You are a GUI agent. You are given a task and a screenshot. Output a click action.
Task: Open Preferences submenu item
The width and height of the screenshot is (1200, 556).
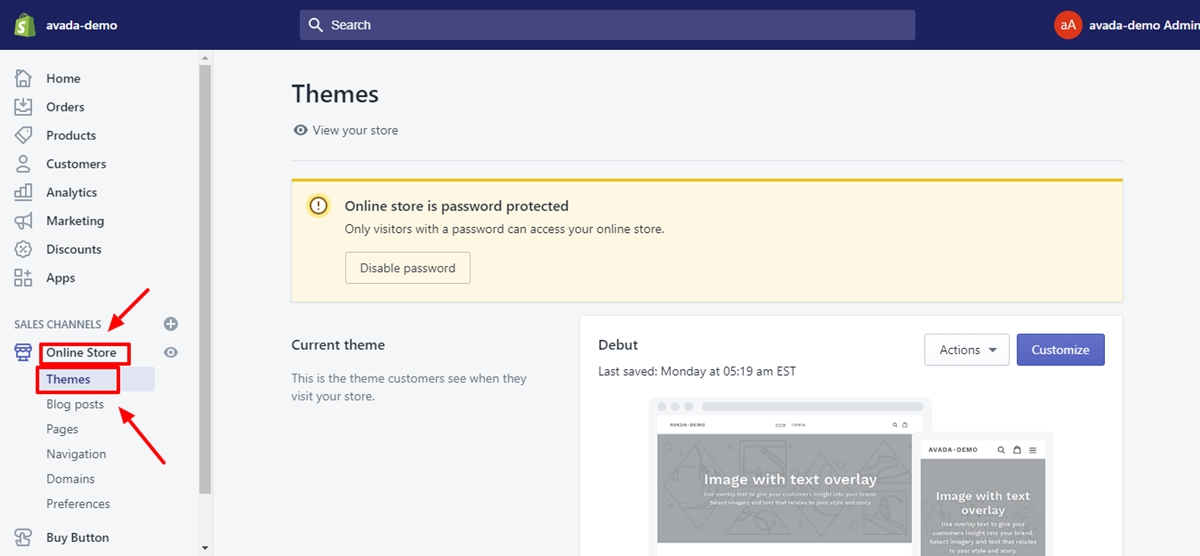click(x=78, y=504)
